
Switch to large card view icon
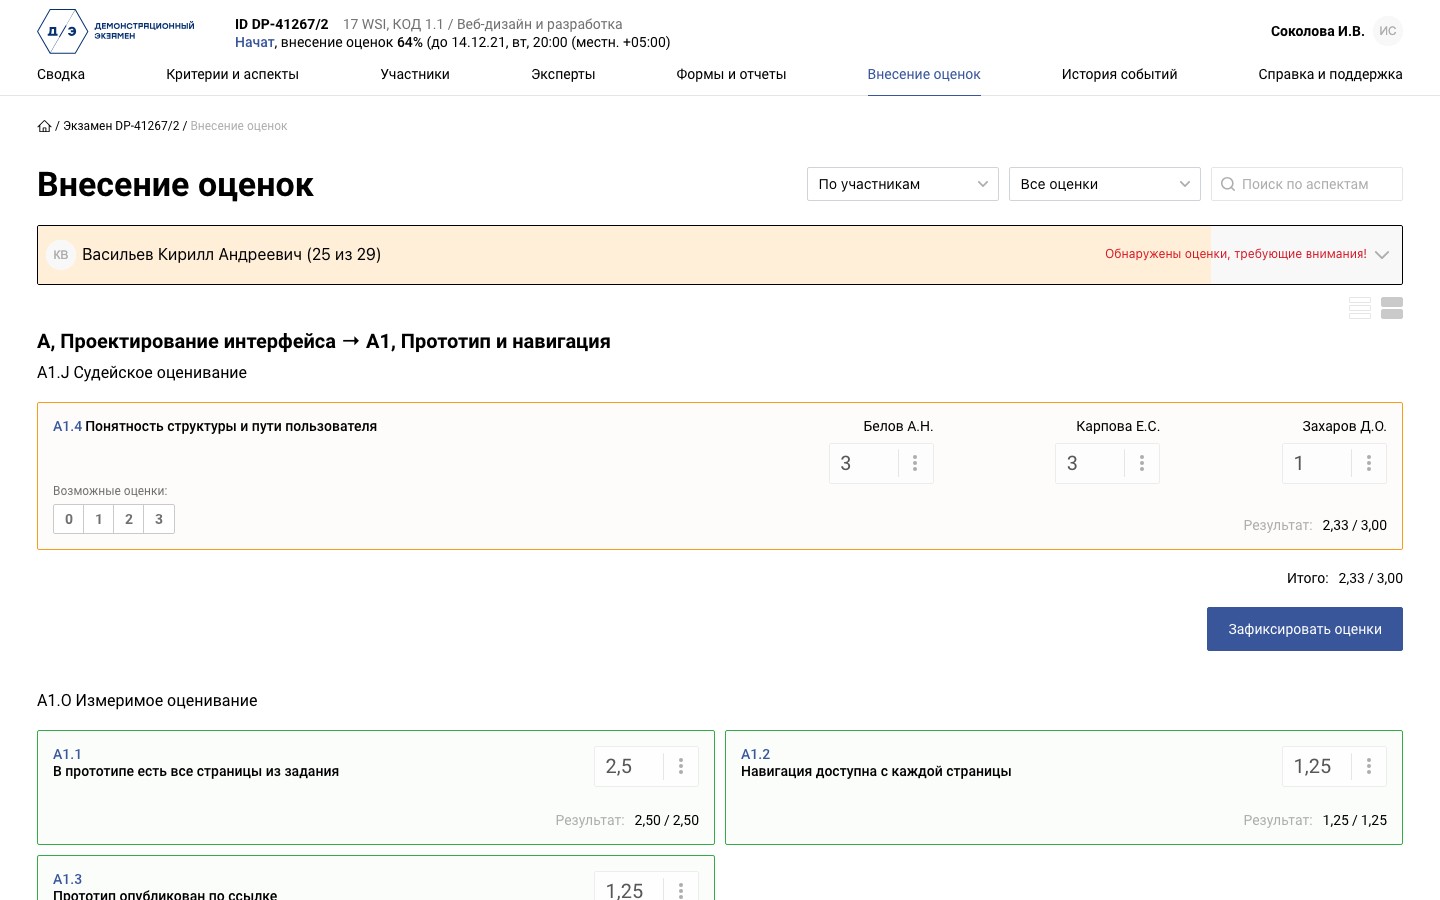(1392, 308)
